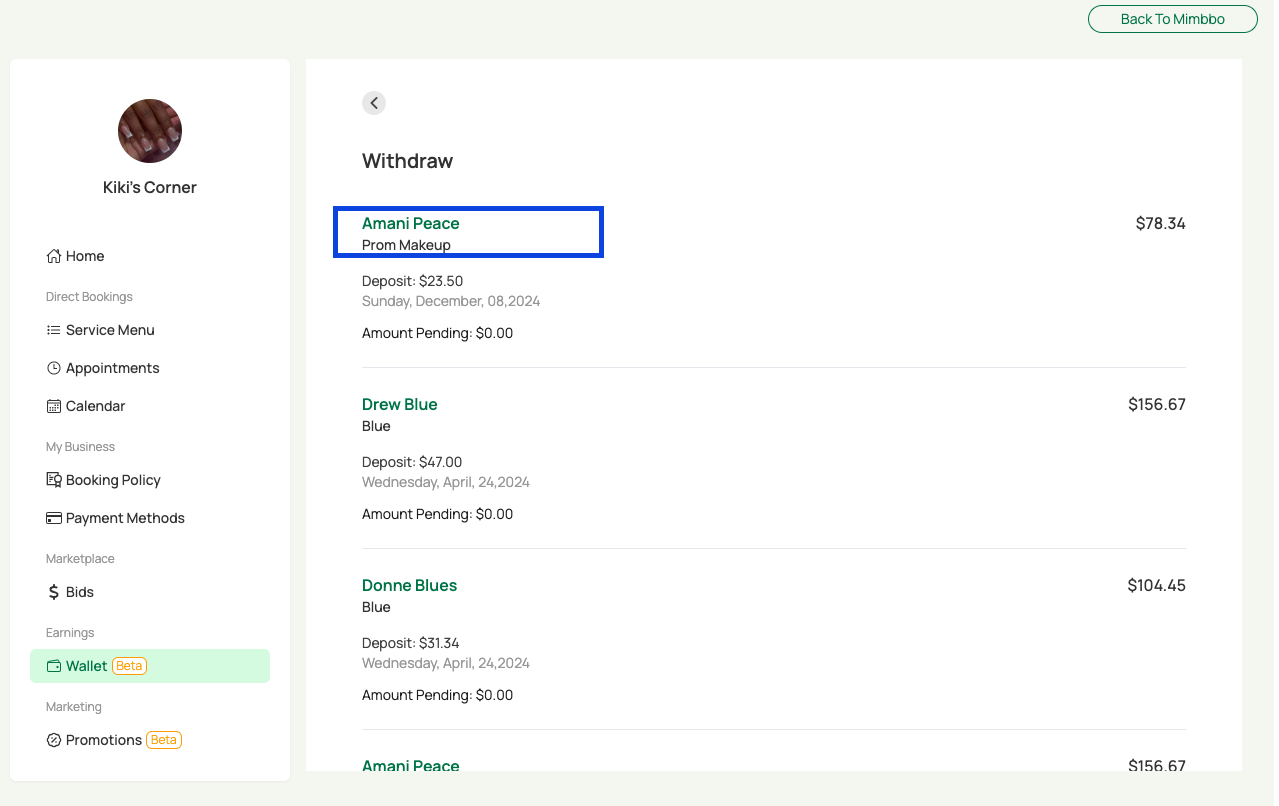Select Wallet in Earnings section
The image size is (1279, 806).
(150, 666)
